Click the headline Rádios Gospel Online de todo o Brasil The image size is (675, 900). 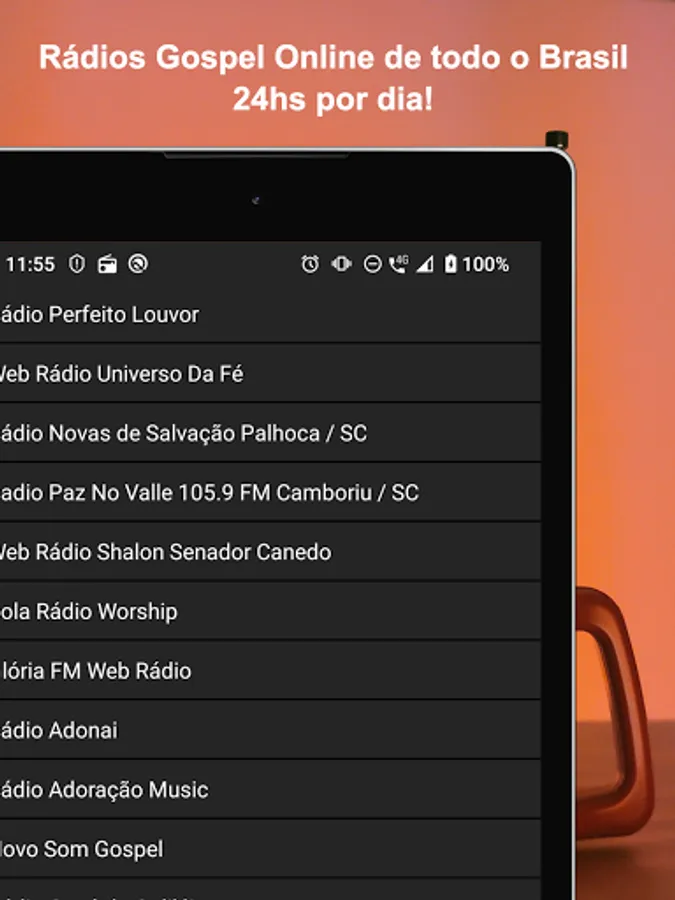(x=333, y=58)
